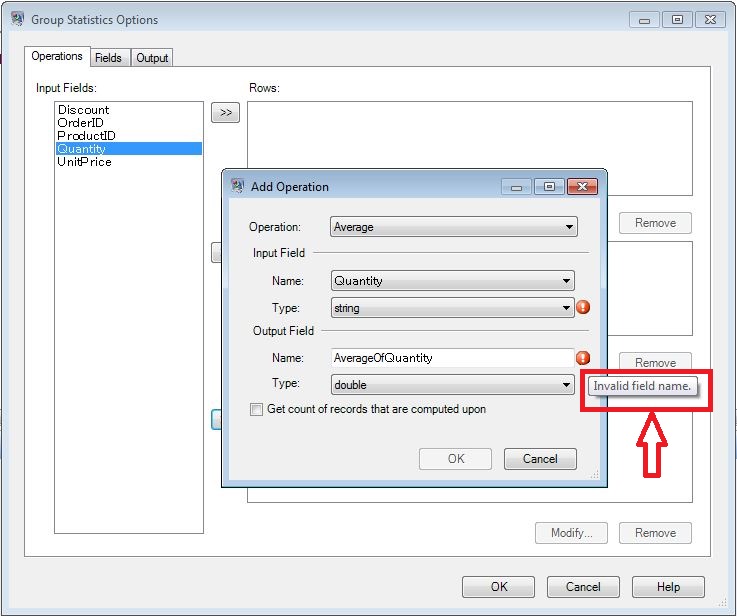This screenshot has width=737, height=616.
Task: Open the Output Field Type dropdown showing double
Action: click(452, 385)
